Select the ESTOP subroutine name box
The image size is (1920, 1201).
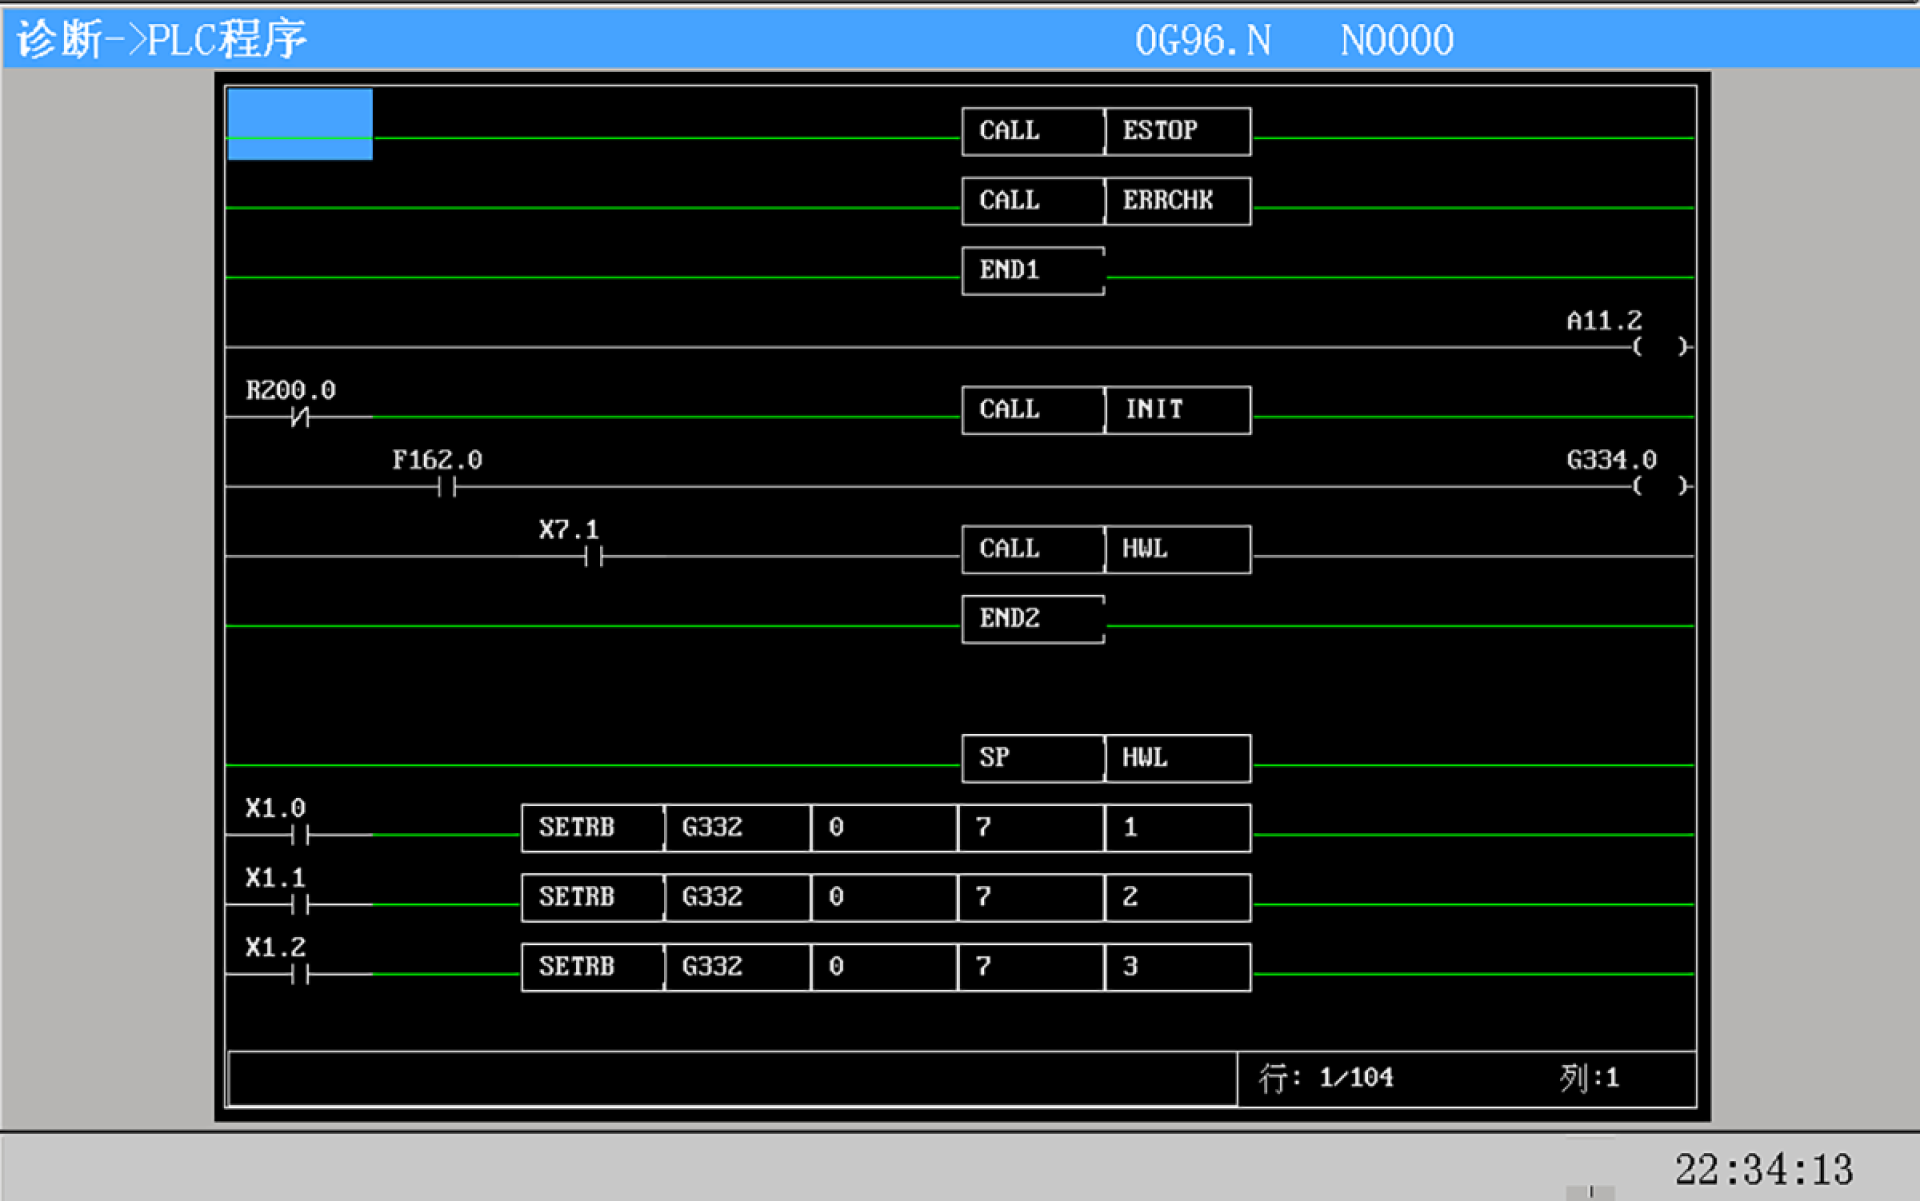[x=1178, y=131]
